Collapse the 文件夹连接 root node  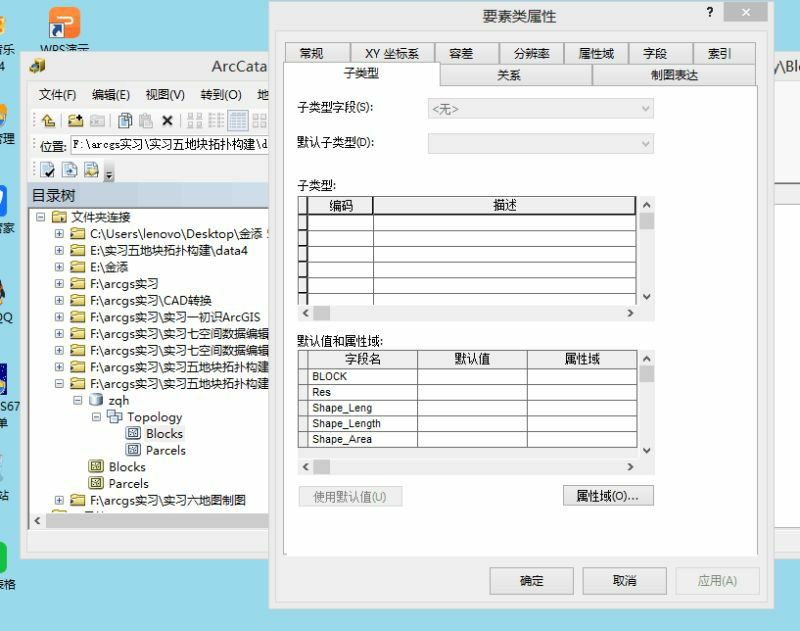coord(40,217)
